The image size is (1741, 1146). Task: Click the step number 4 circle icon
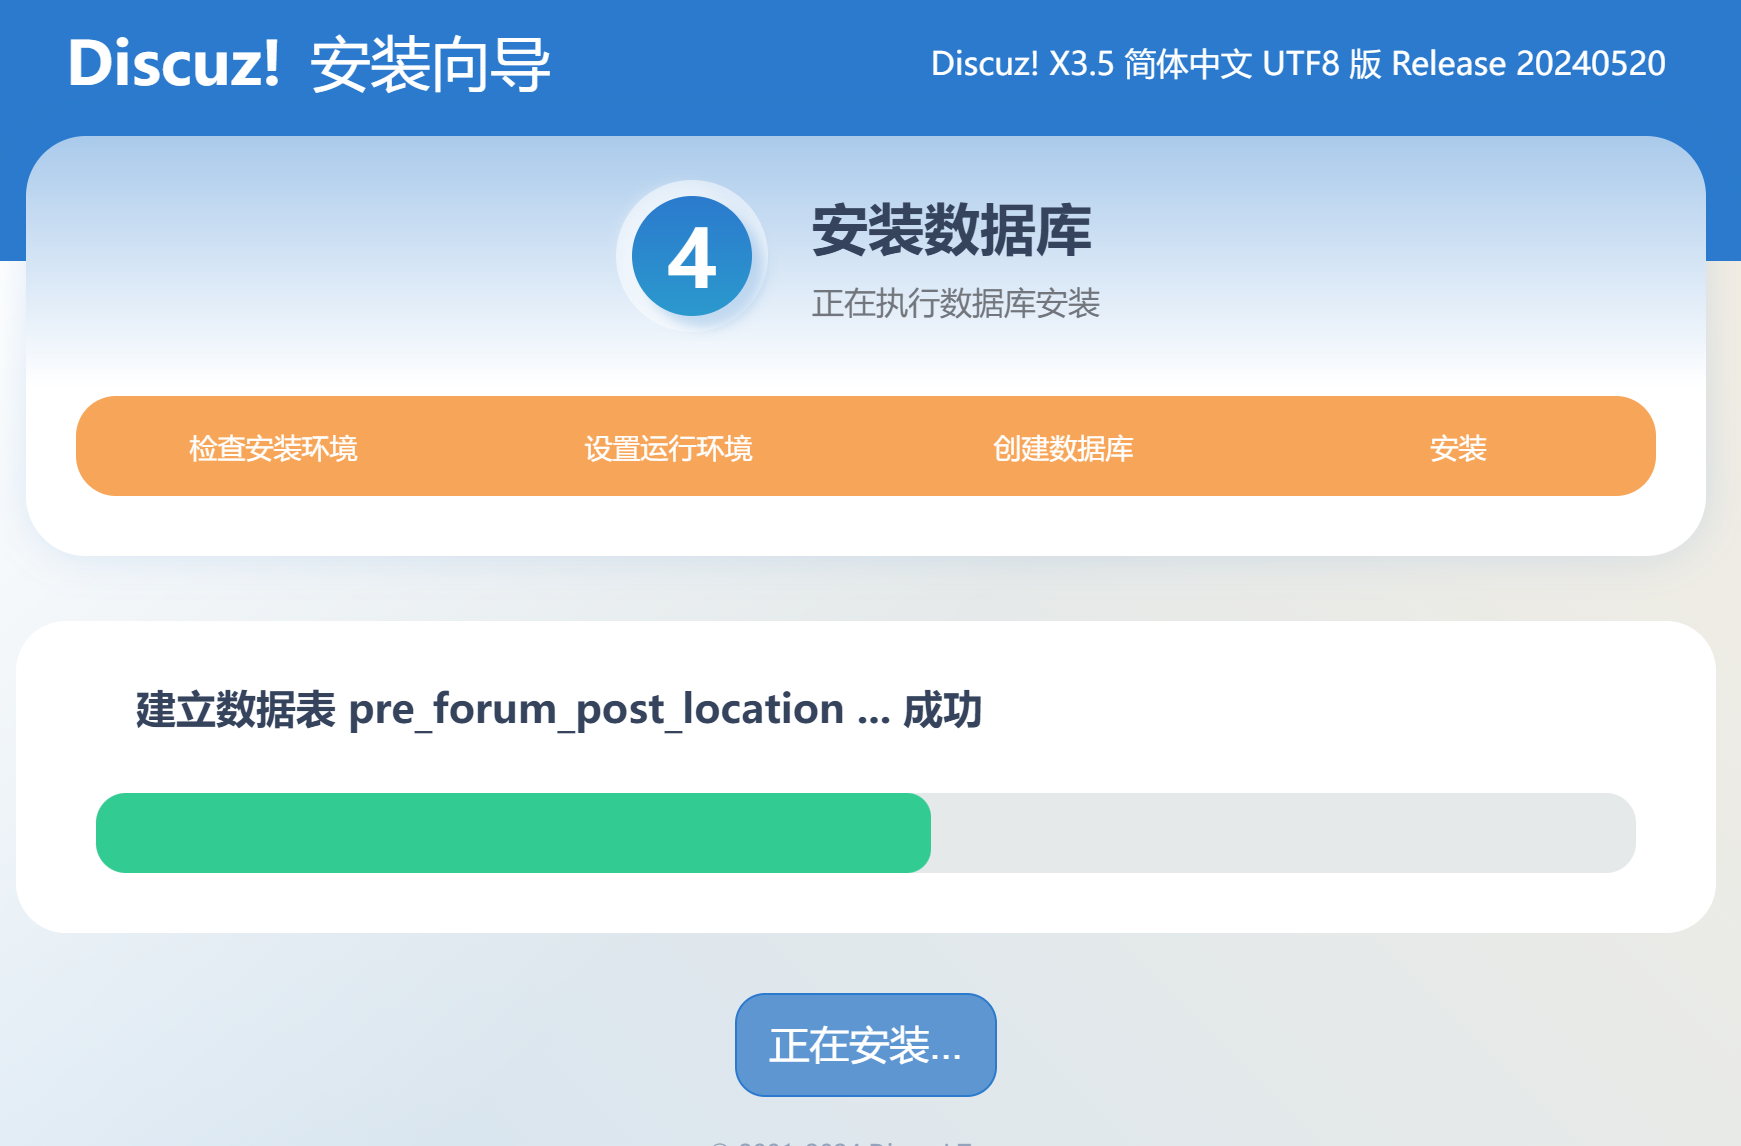click(691, 256)
